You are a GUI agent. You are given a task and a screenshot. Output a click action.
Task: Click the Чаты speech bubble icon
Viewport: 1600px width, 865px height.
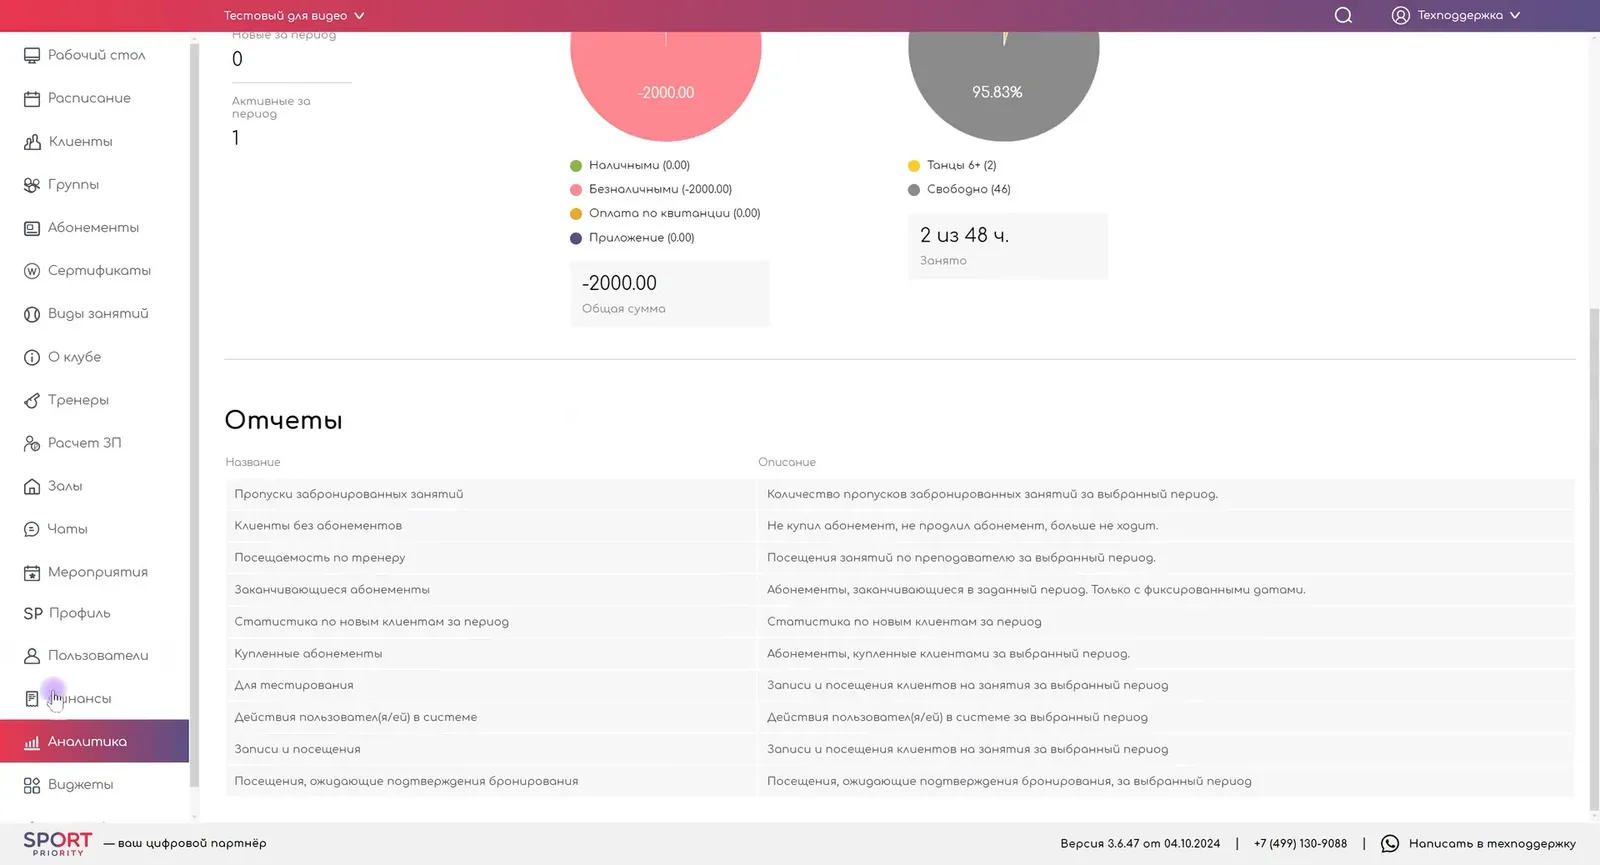pos(32,529)
